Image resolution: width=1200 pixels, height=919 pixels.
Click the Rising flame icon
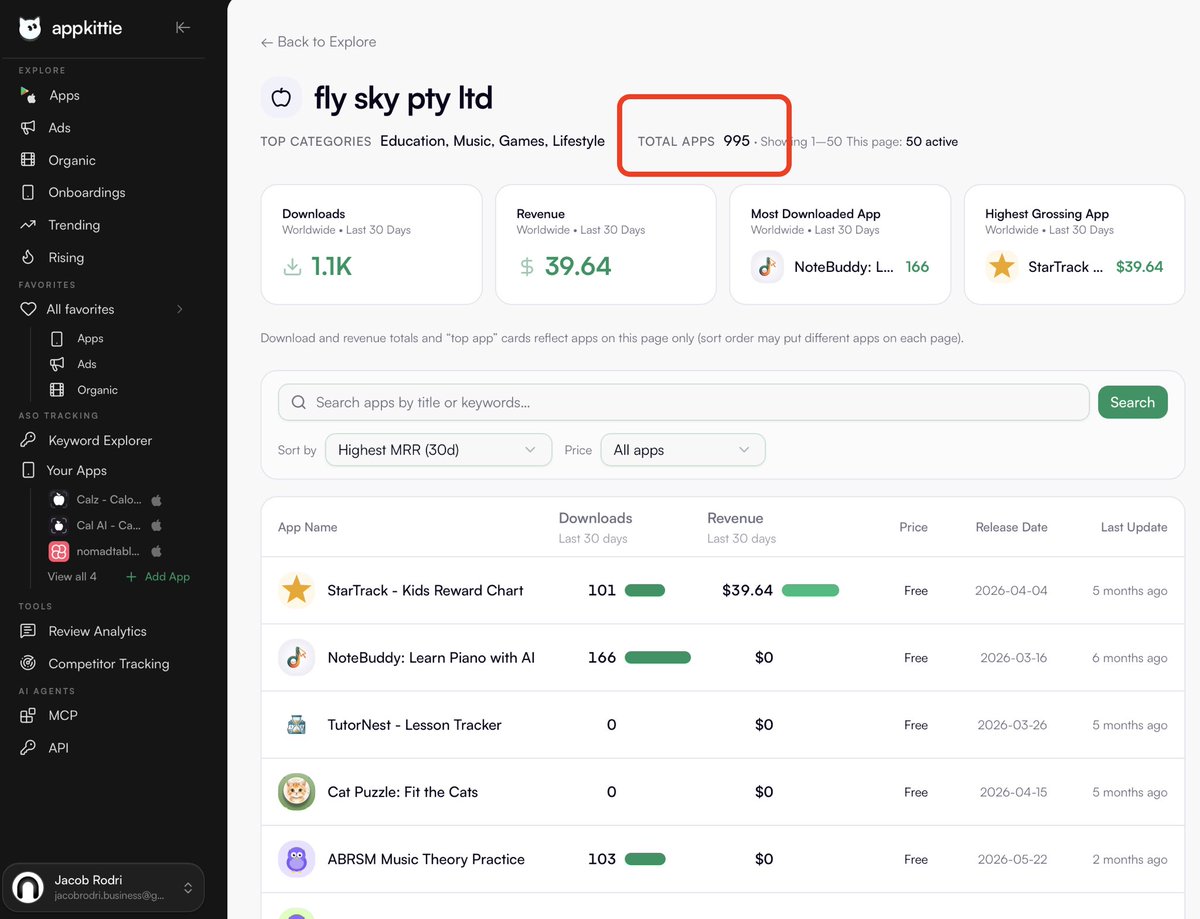pyautogui.click(x=28, y=257)
